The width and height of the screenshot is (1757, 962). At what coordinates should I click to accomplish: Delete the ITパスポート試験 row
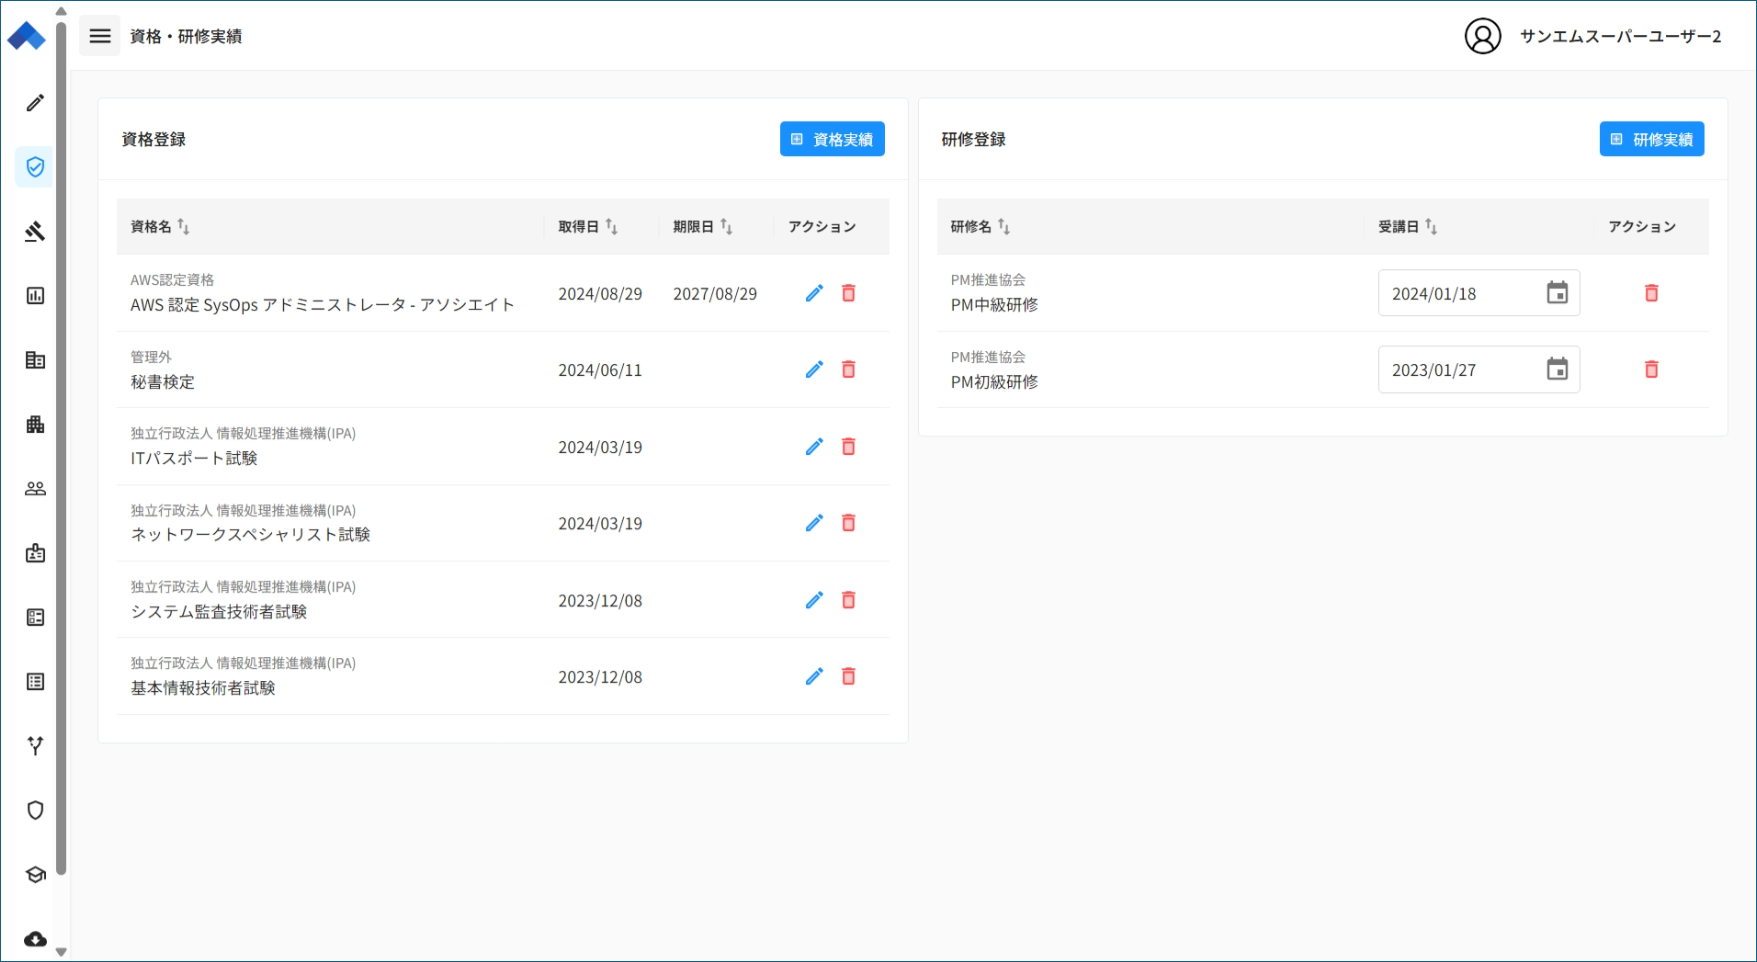coord(849,447)
